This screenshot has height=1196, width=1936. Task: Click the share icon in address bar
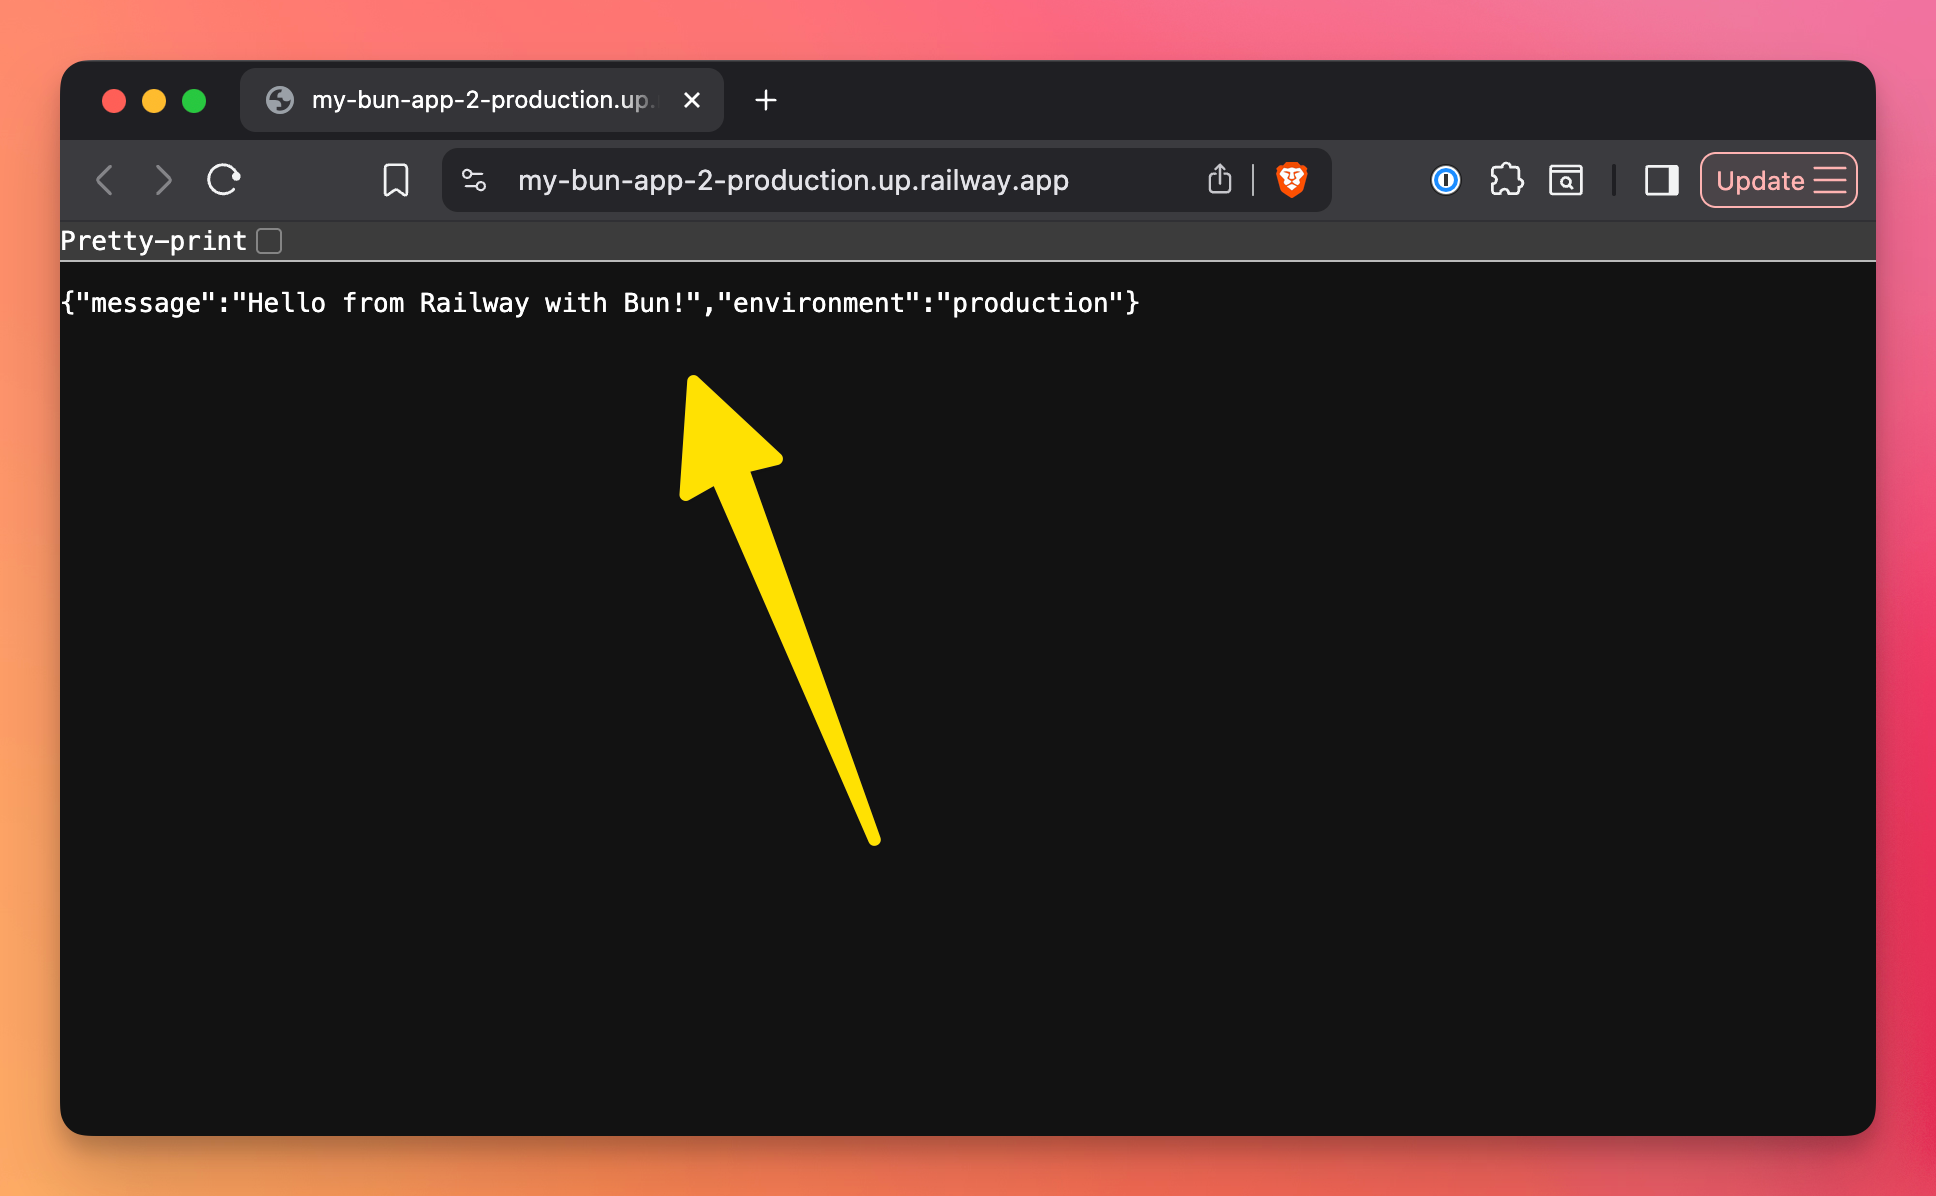(1219, 180)
